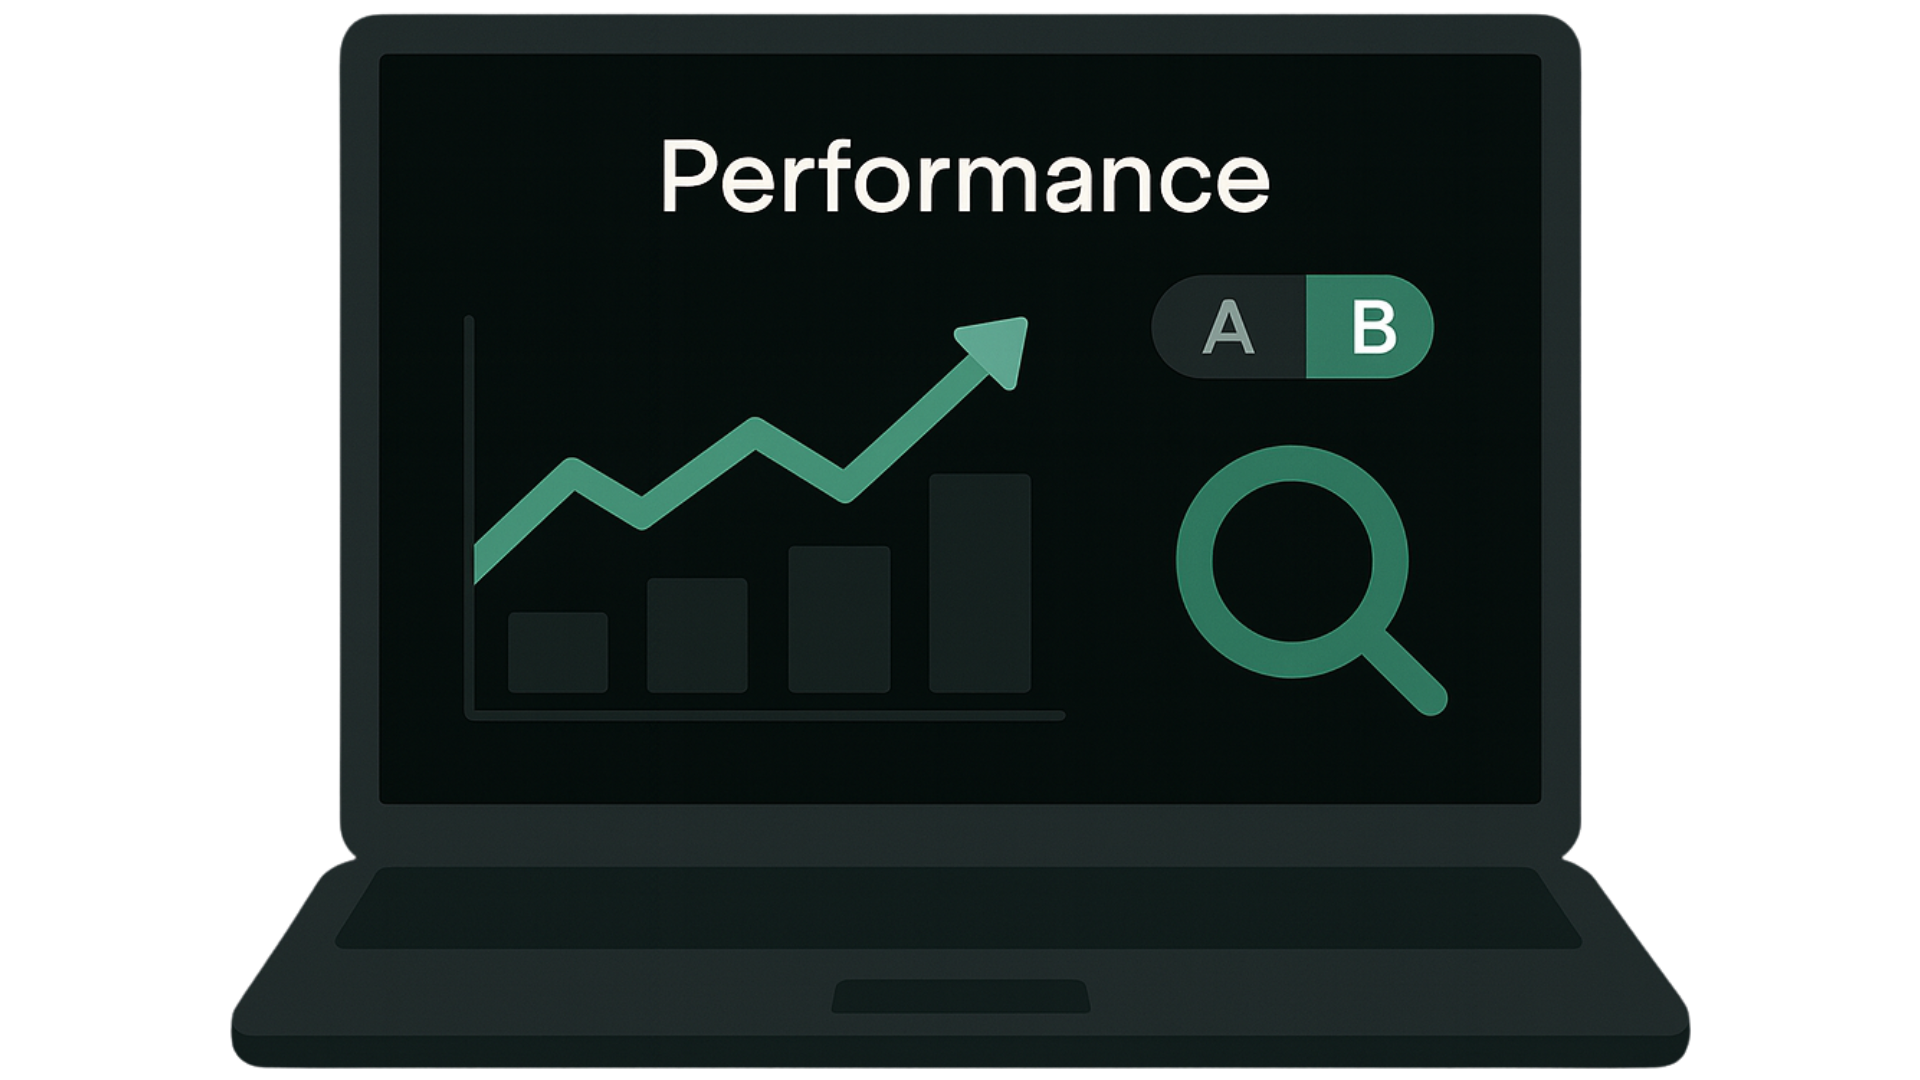
Task: Select option A in the A/B toggle
Action: 1229,327
